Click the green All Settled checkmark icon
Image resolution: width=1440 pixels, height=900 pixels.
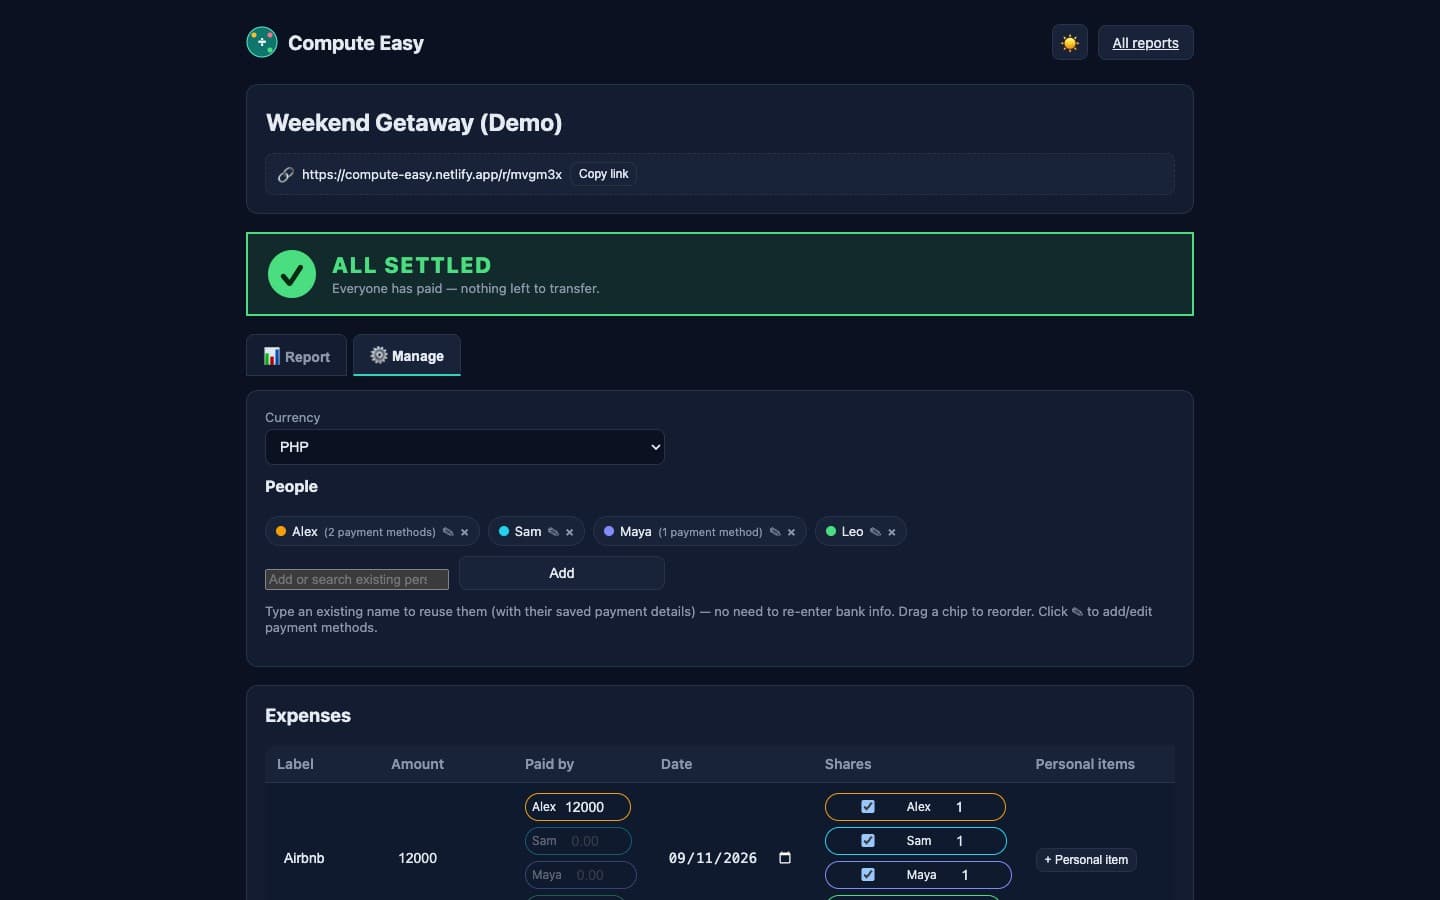[292, 274]
